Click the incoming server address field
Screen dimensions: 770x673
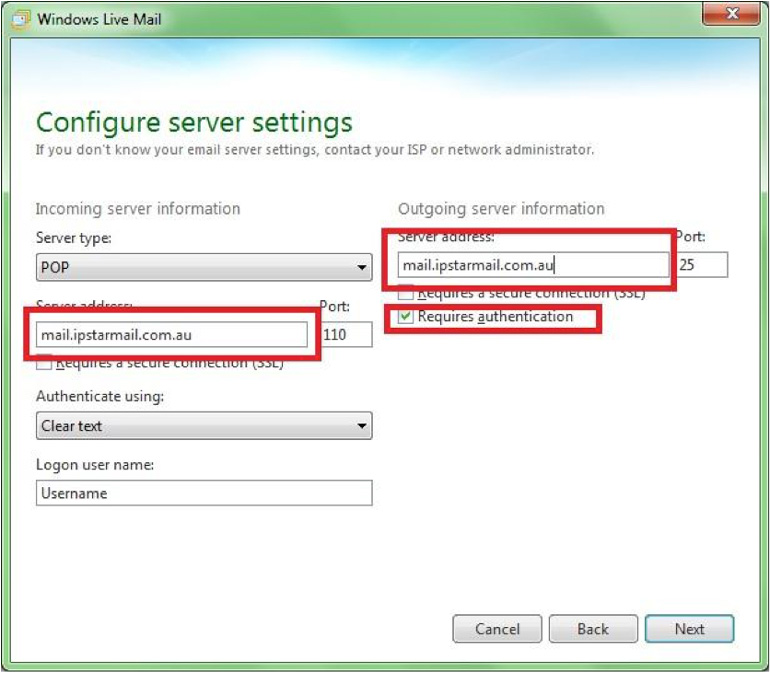pyautogui.click(x=172, y=335)
